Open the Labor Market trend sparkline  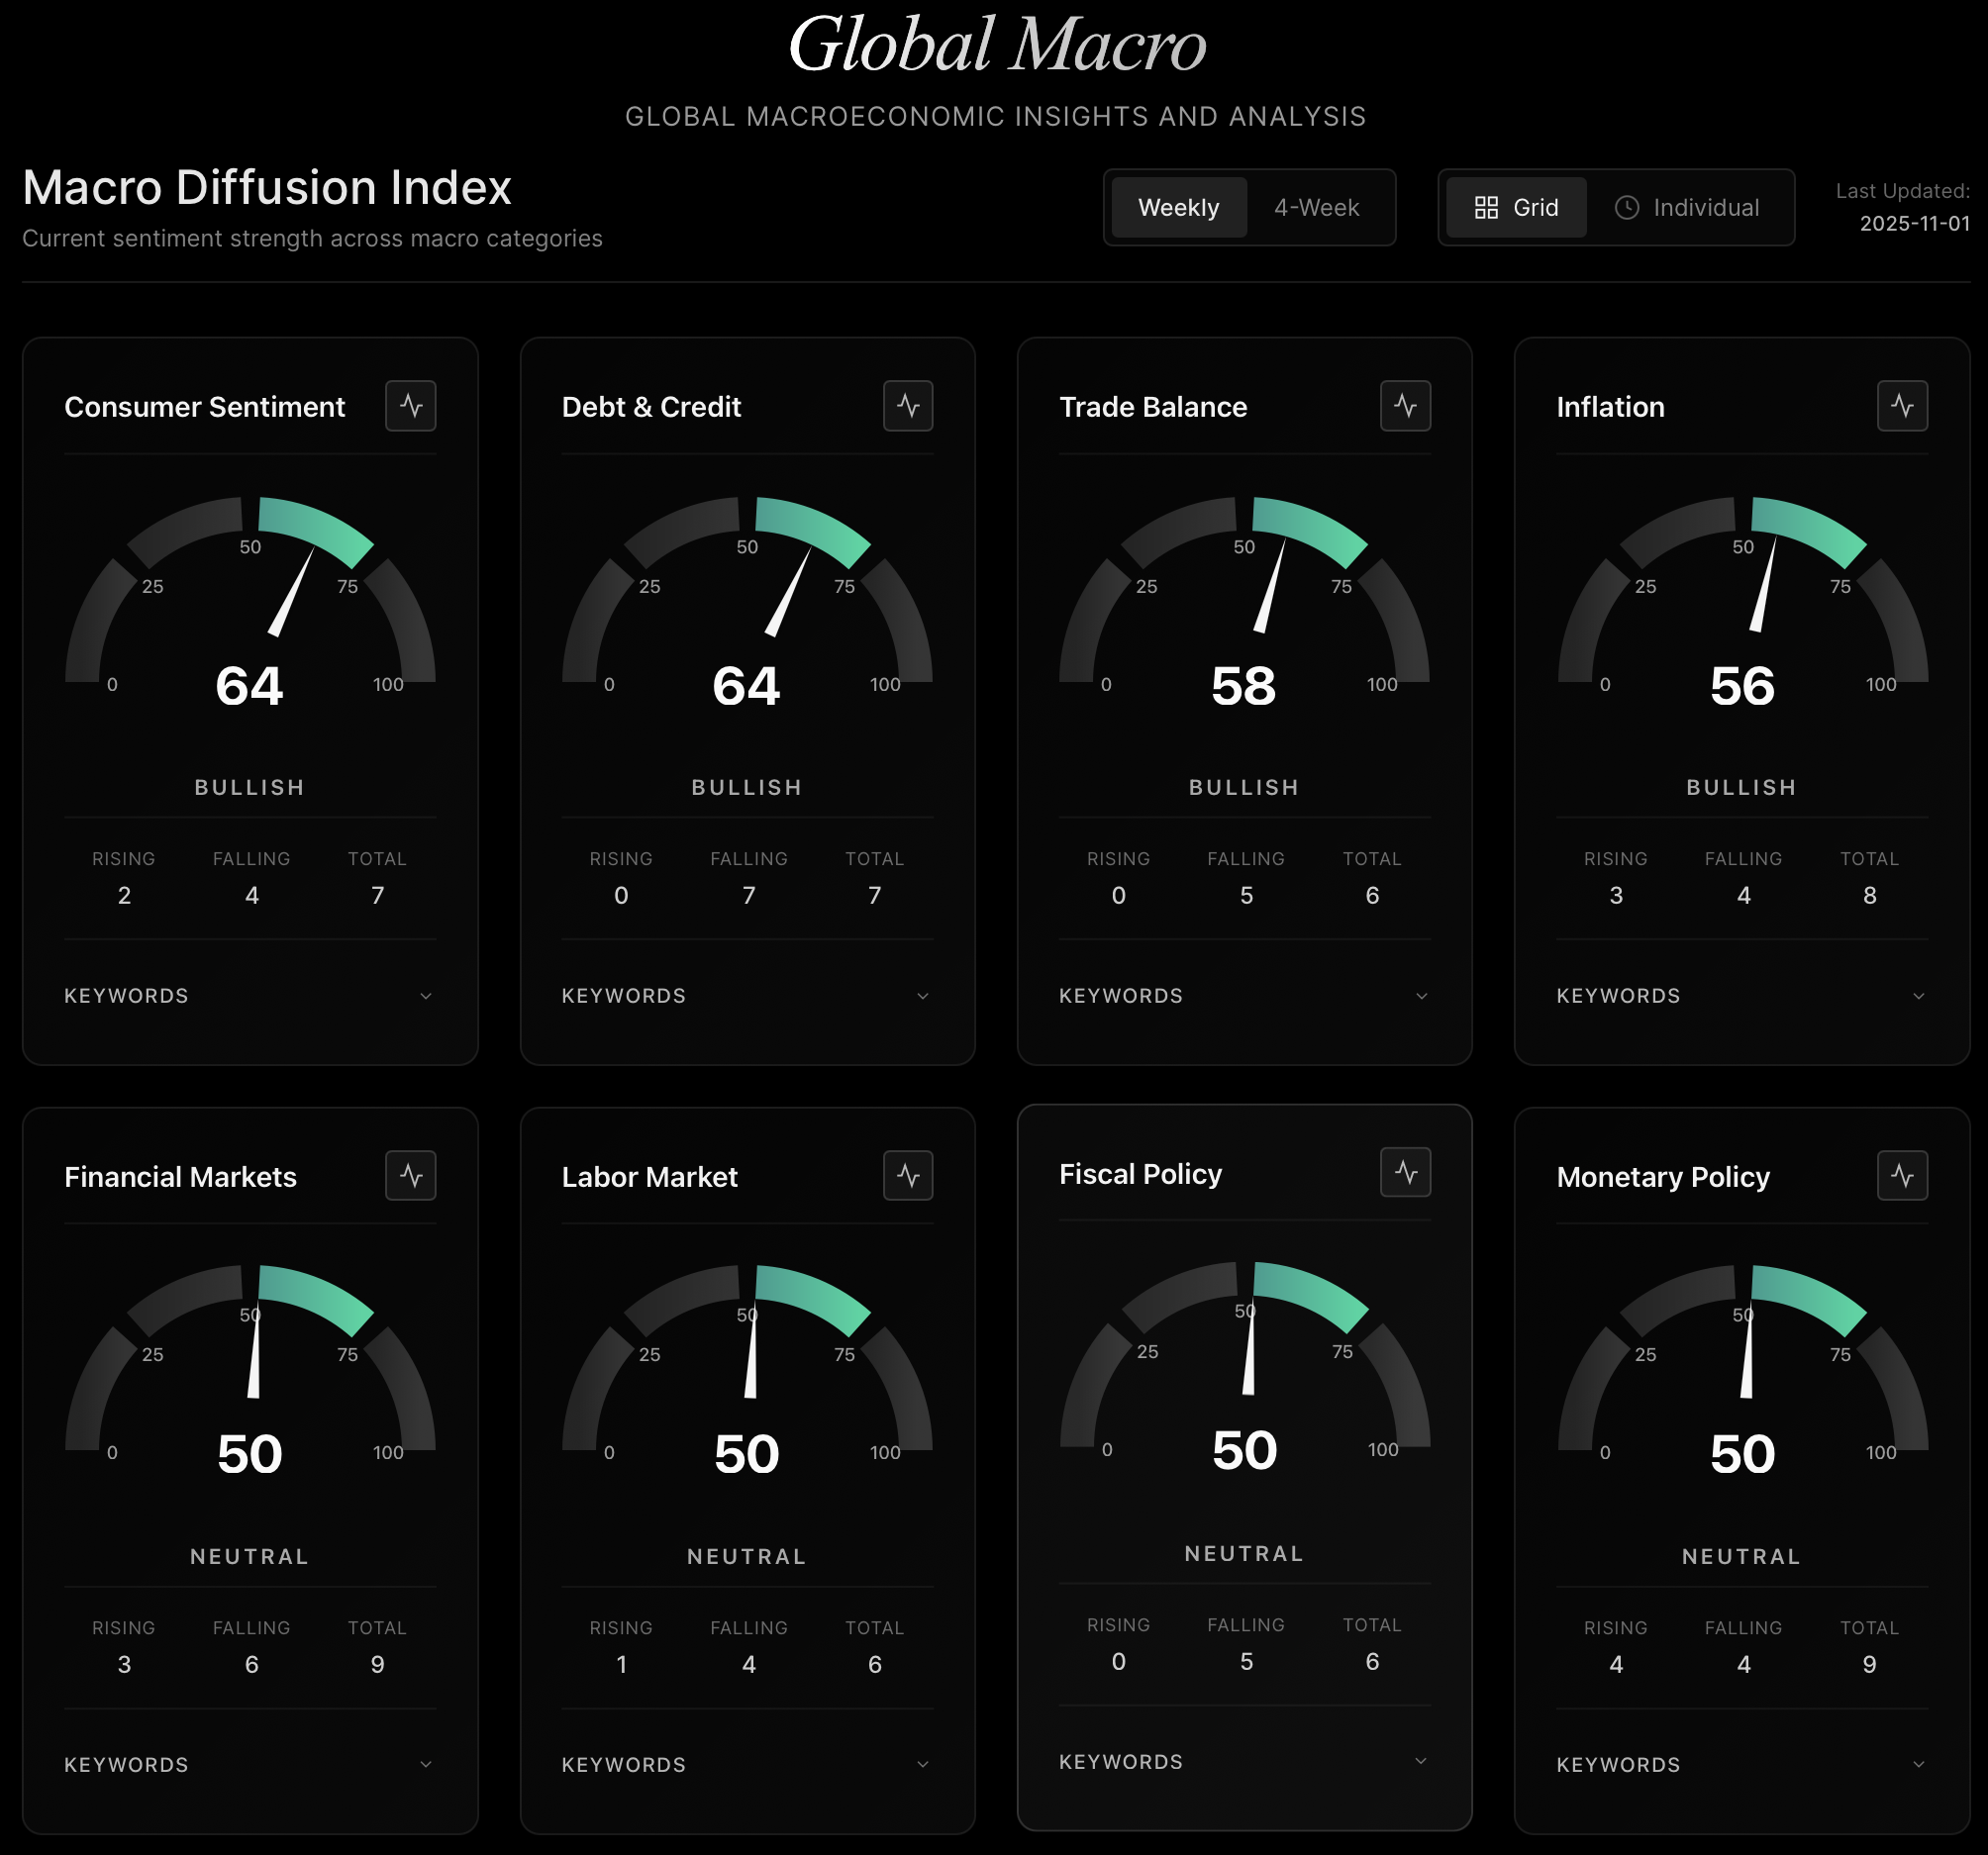pyautogui.click(x=908, y=1176)
